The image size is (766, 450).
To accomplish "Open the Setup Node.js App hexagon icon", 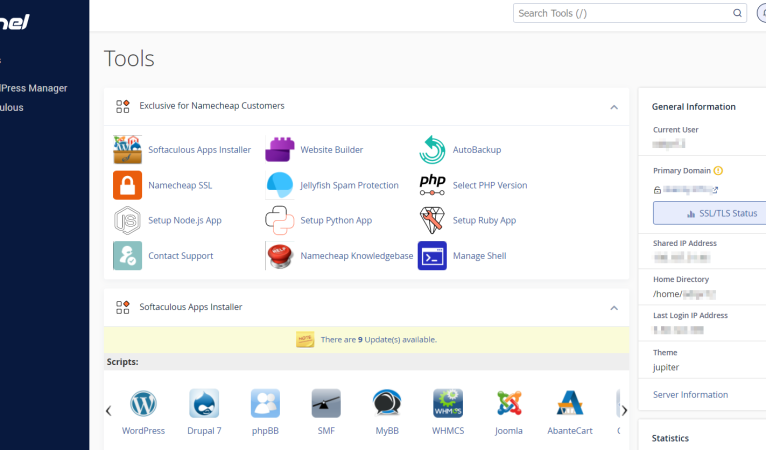I will click(128, 220).
